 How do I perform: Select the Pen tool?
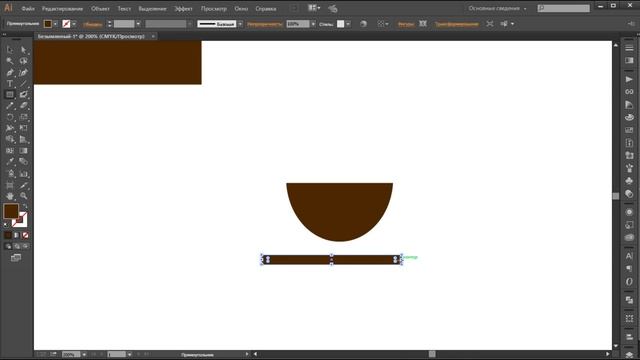pyautogui.click(x=10, y=73)
